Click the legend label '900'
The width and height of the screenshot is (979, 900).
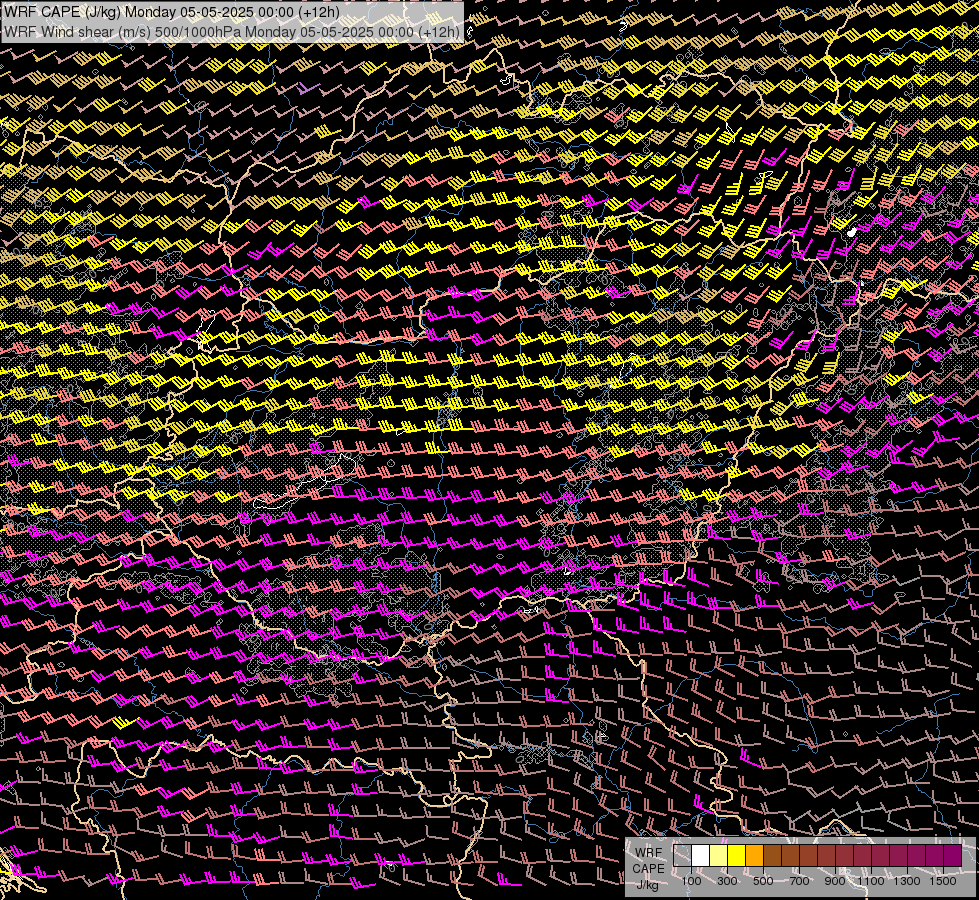835,881
